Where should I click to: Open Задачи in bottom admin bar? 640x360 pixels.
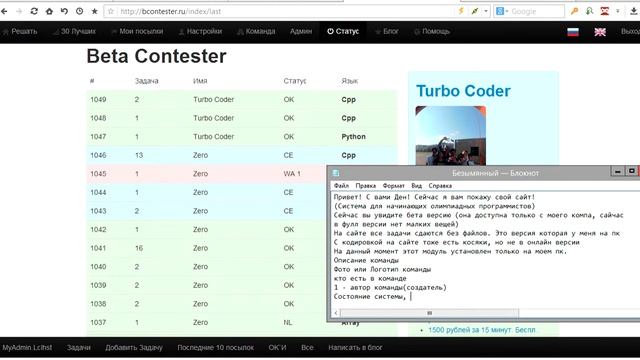pyautogui.click(x=79, y=348)
